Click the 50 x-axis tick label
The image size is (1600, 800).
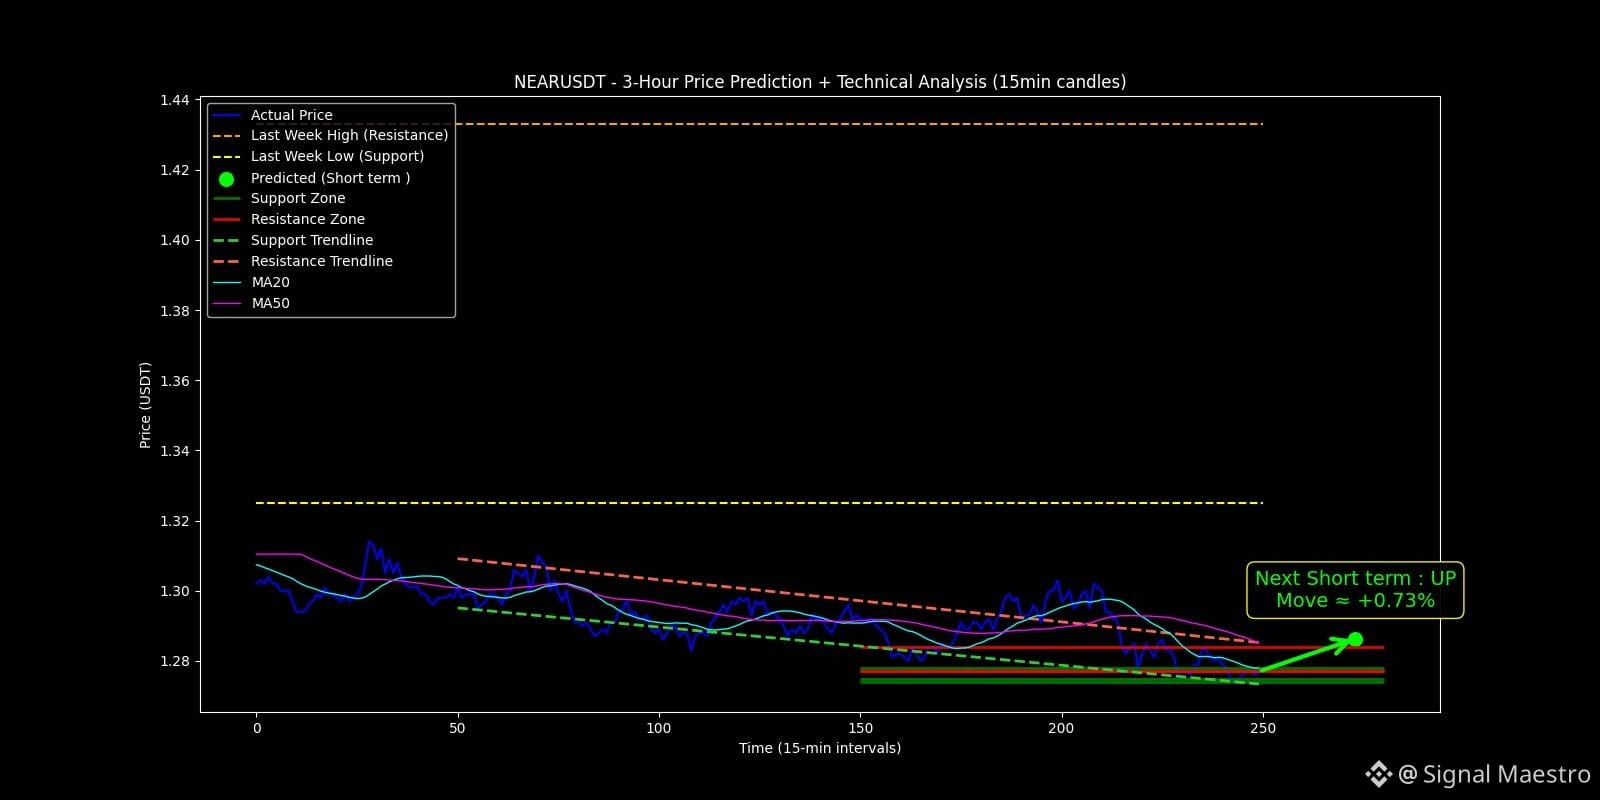pyautogui.click(x=457, y=728)
